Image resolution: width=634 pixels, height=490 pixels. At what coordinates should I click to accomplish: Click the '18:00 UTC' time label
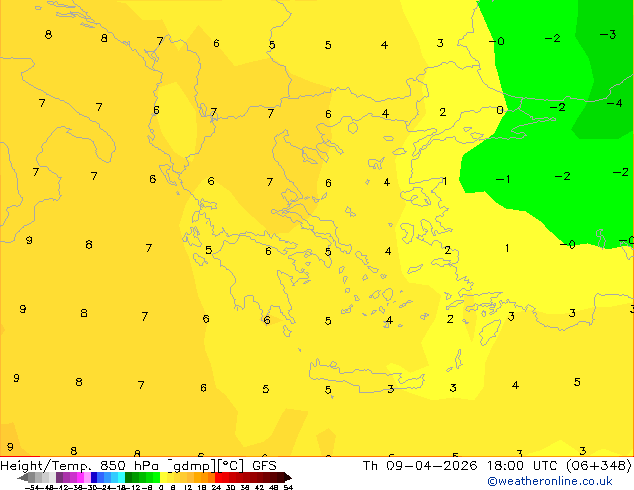point(524,466)
